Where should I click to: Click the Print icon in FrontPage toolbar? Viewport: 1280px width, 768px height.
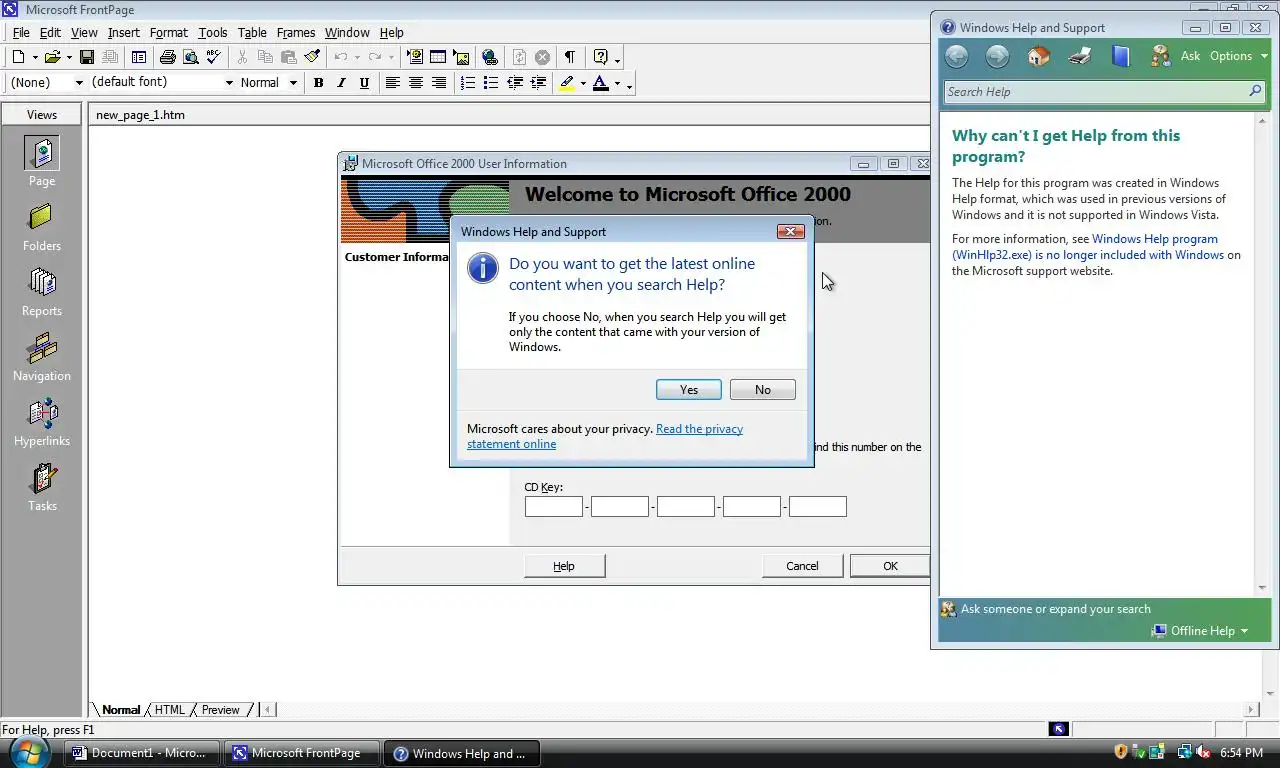[167, 57]
